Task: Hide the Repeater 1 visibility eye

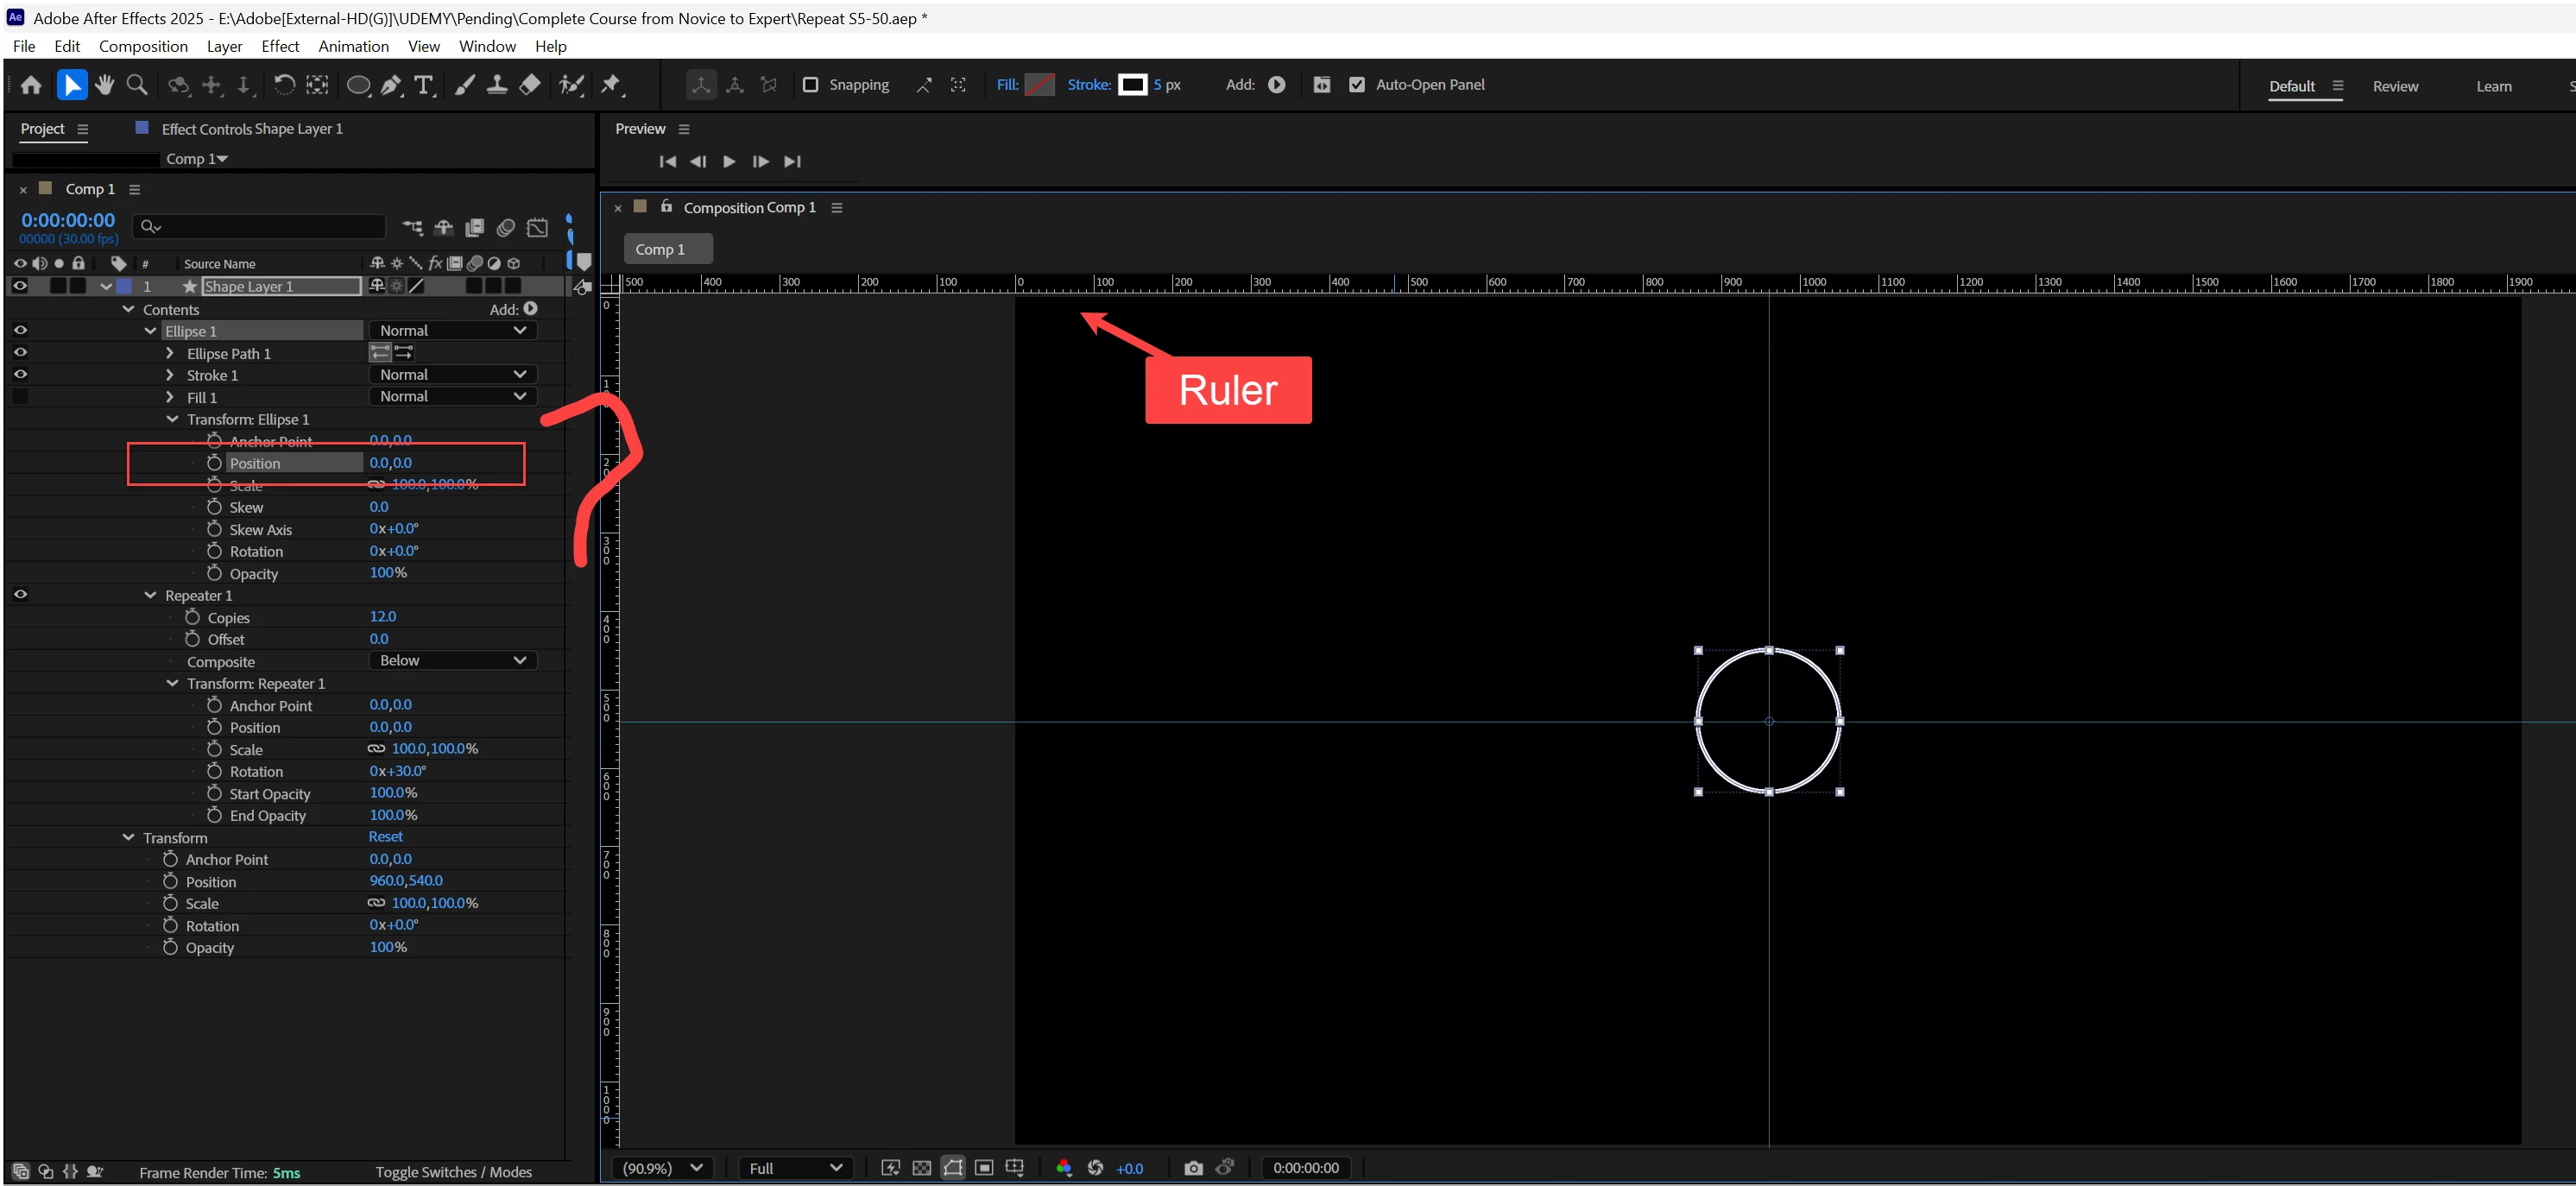Action: [x=20, y=595]
